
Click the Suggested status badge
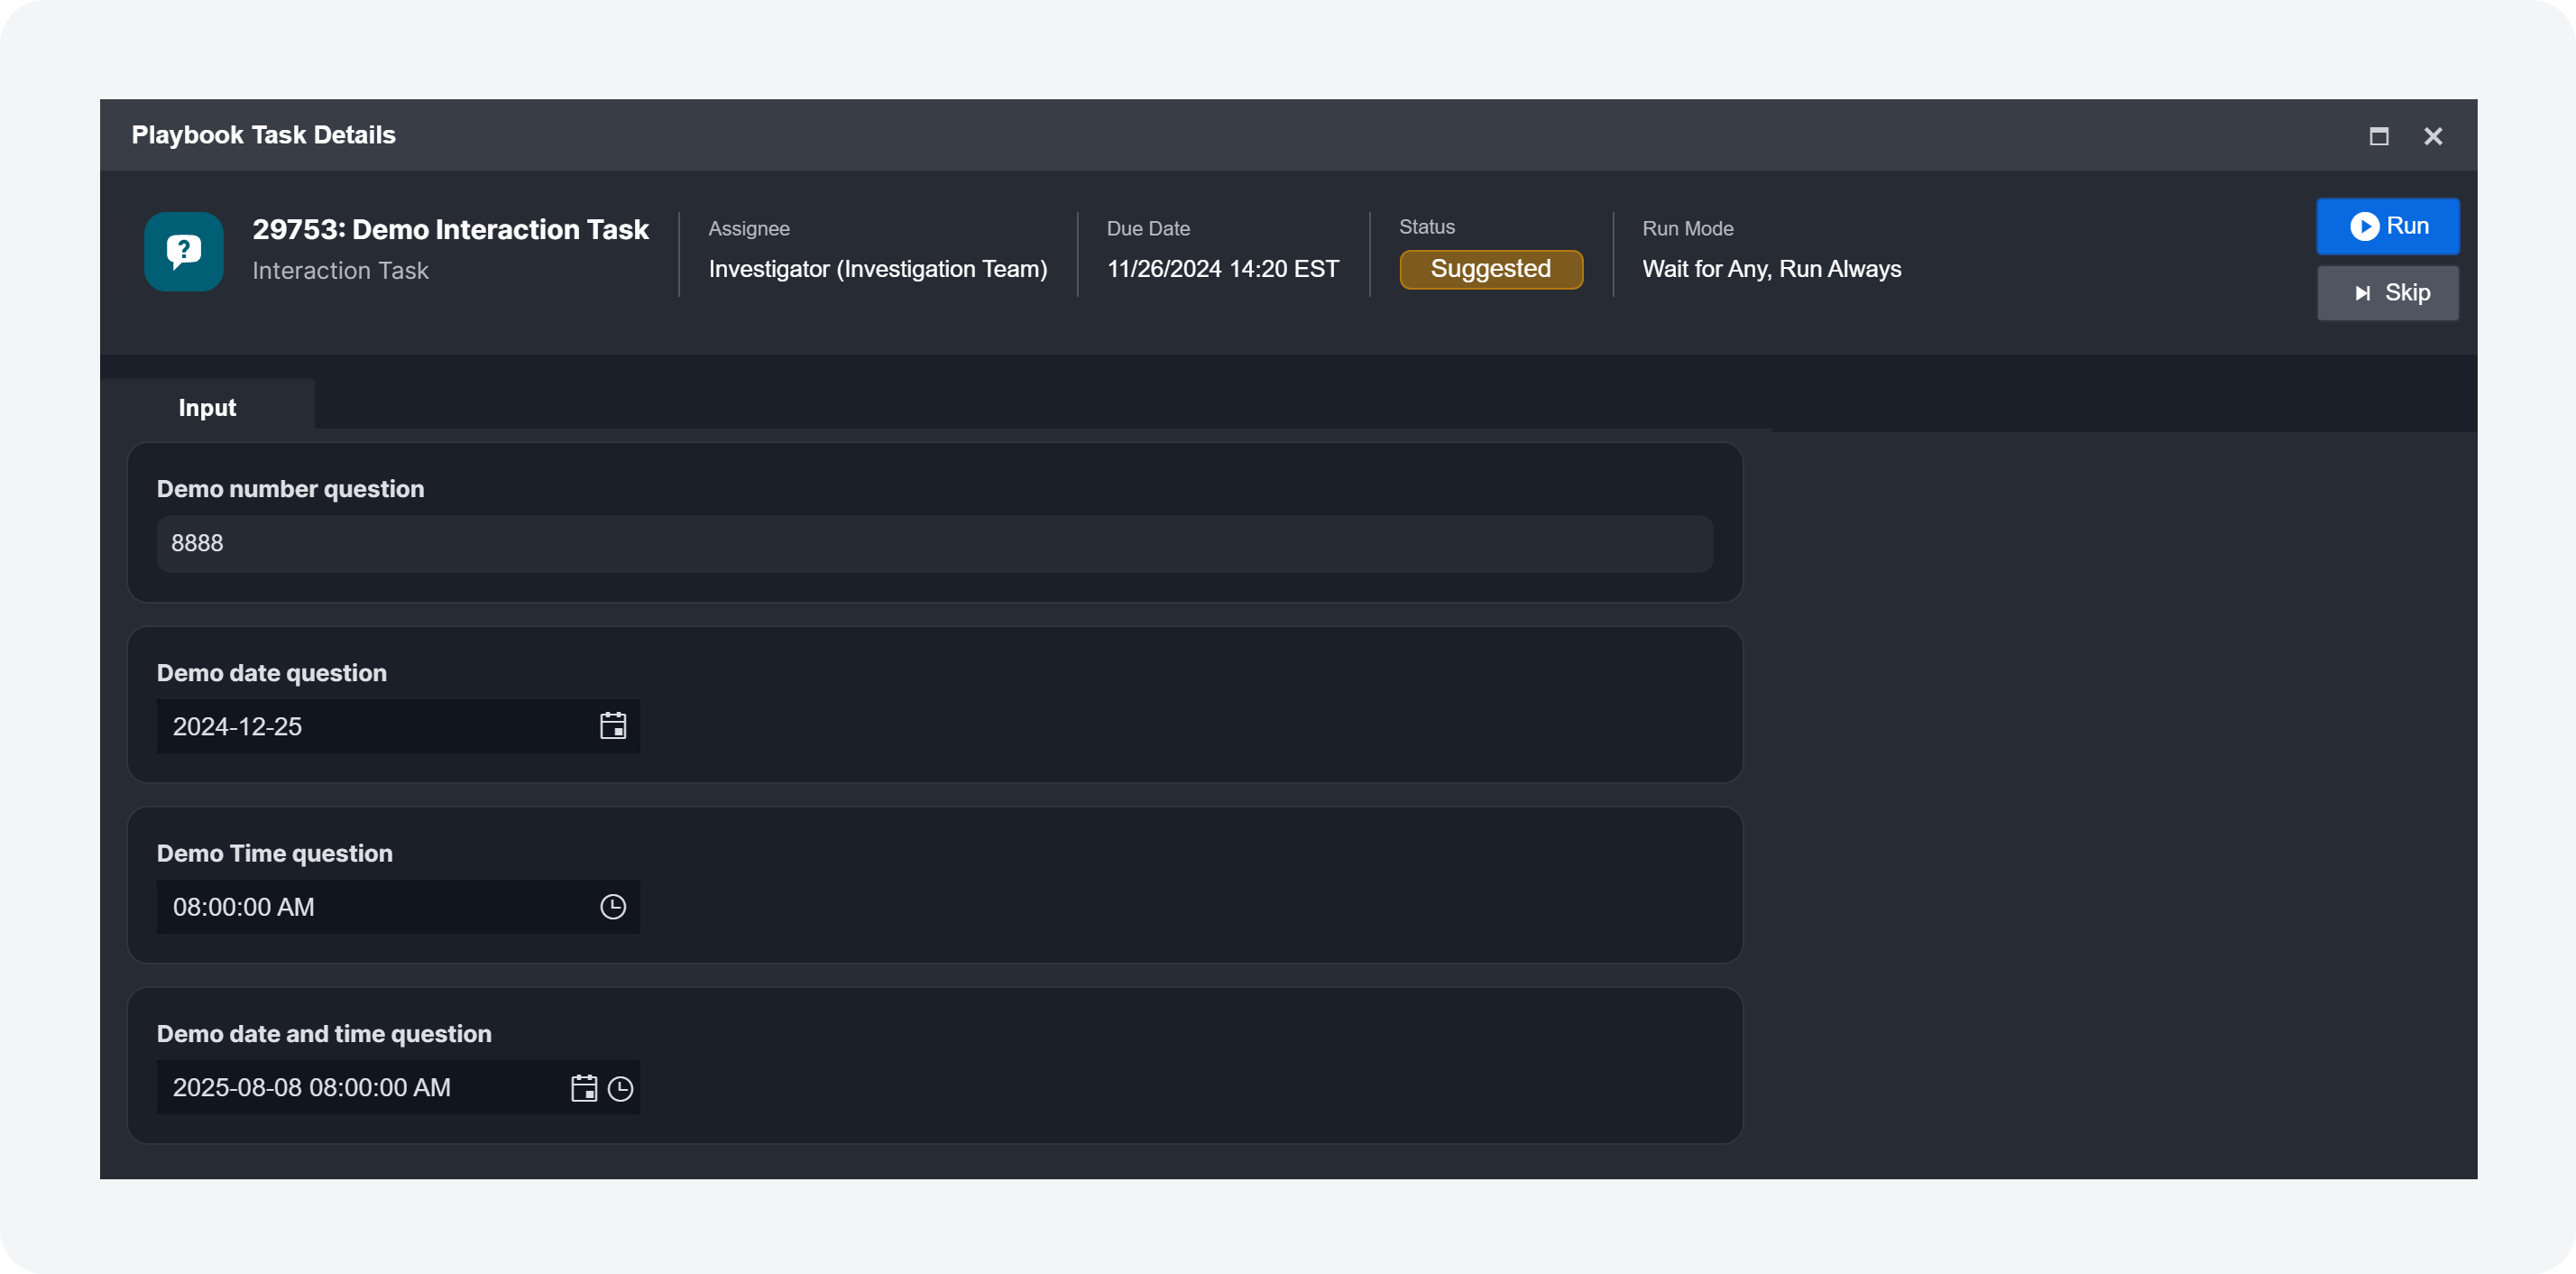coord(1490,269)
